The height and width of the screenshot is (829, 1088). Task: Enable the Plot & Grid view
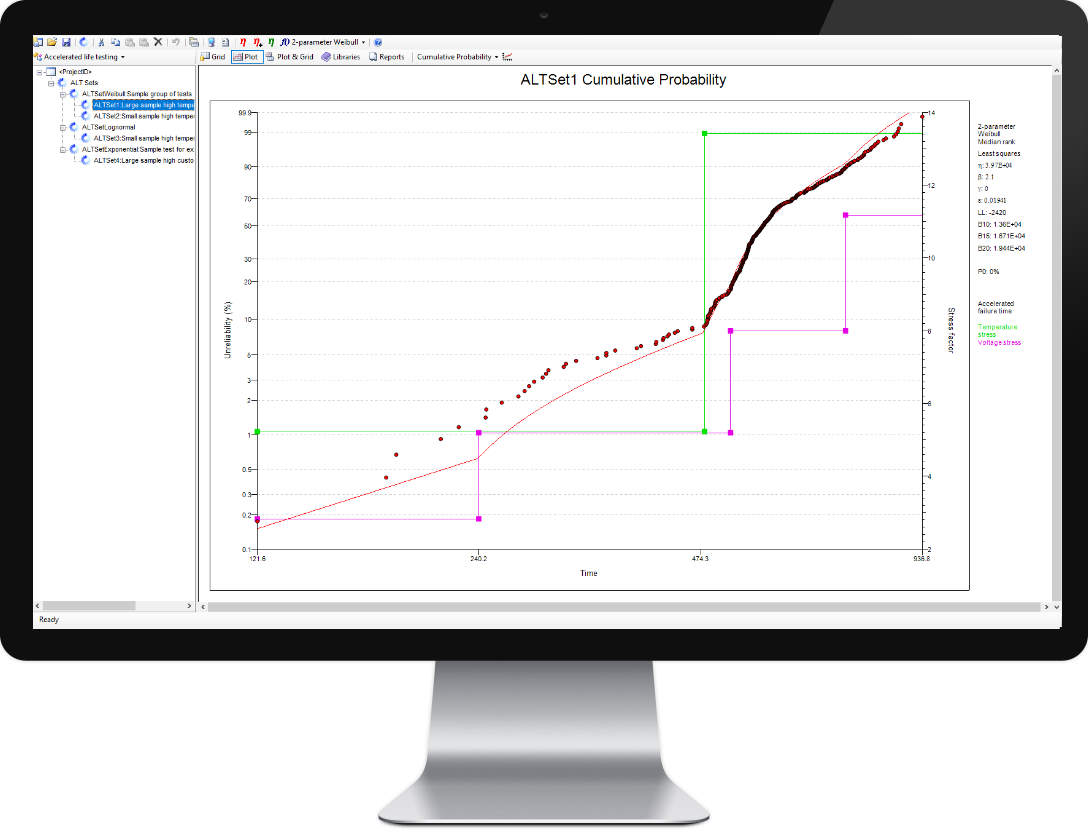click(x=289, y=57)
